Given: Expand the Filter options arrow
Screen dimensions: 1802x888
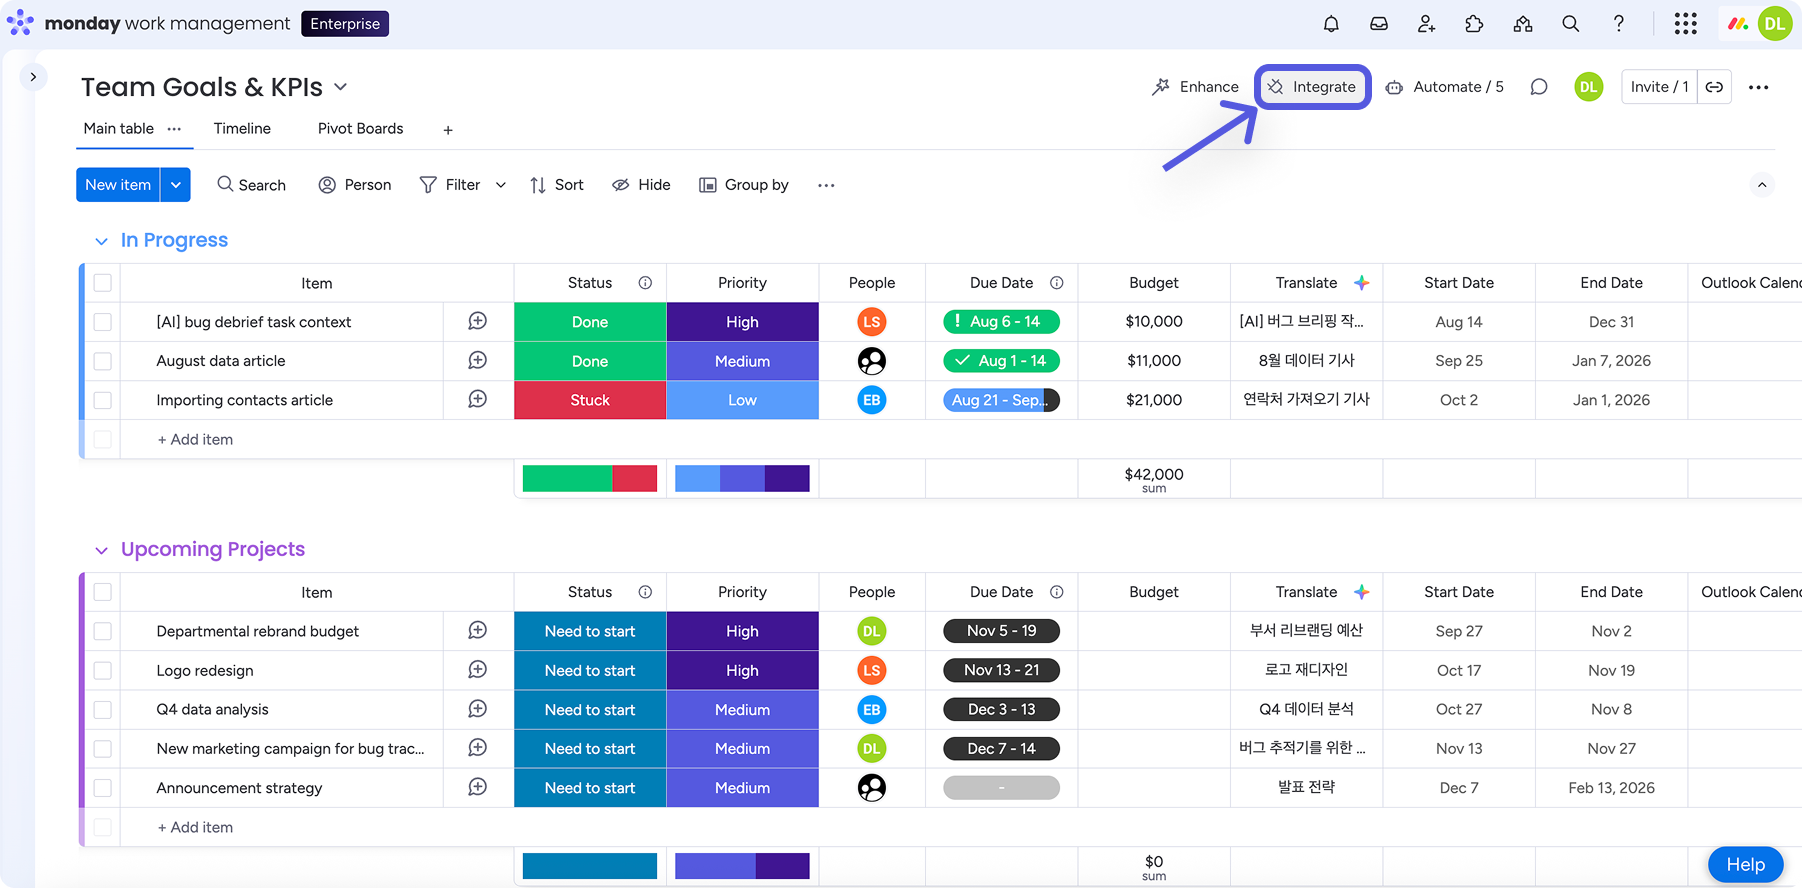Looking at the screenshot, I should pos(501,185).
